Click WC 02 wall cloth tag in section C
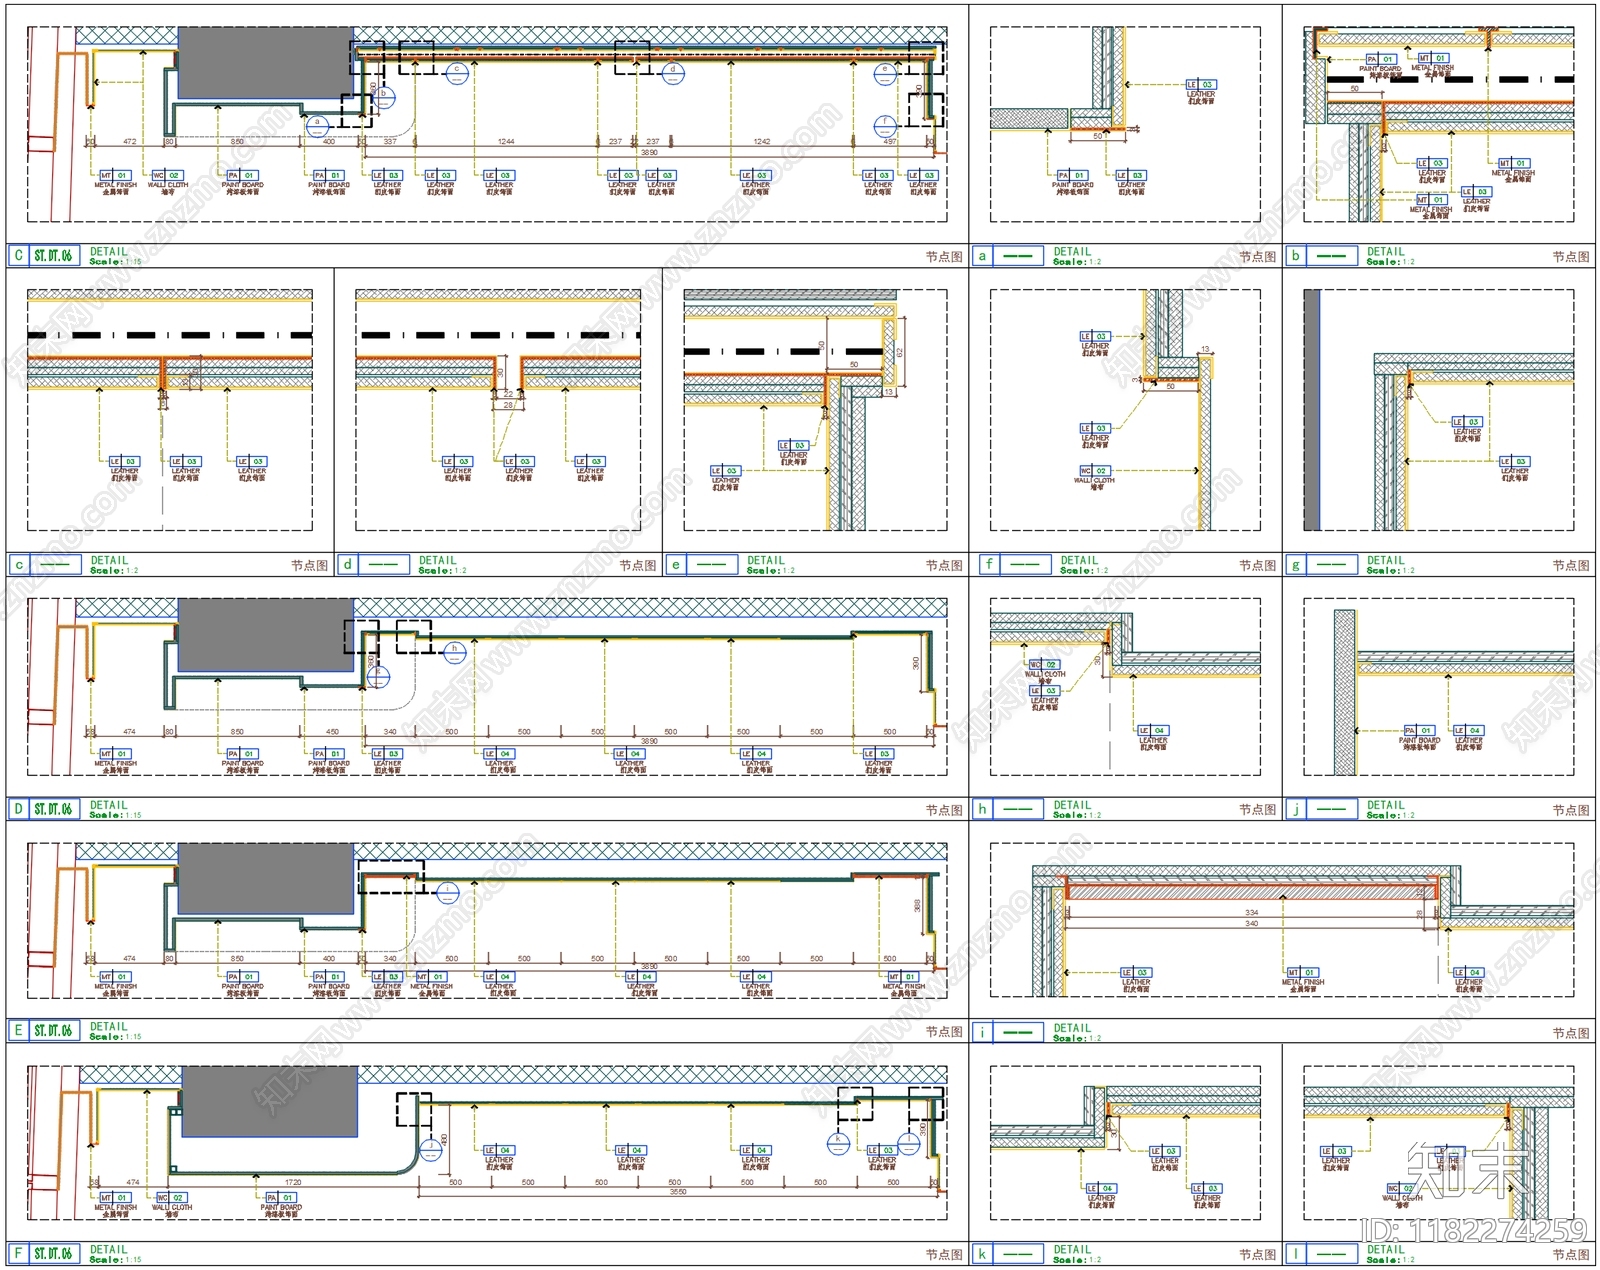 click(167, 175)
